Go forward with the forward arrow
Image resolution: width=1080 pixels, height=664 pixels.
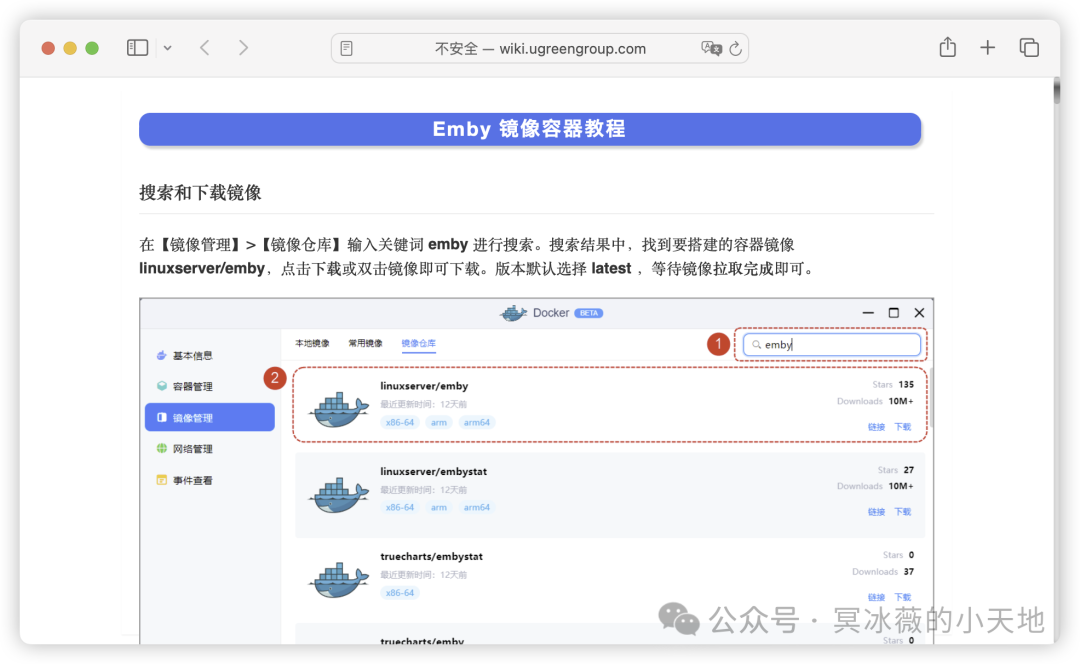click(243, 48)
